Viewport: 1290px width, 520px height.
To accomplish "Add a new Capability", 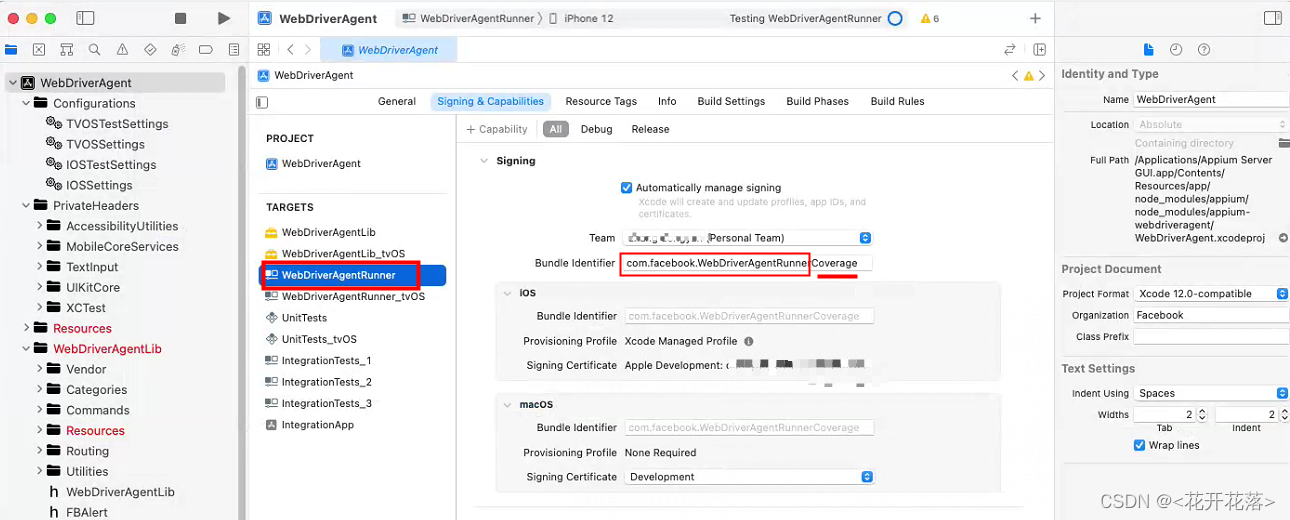I will click(x=497, y=129).
